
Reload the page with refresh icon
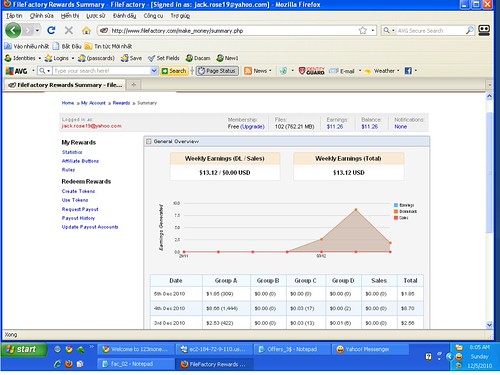click(51, 31)
